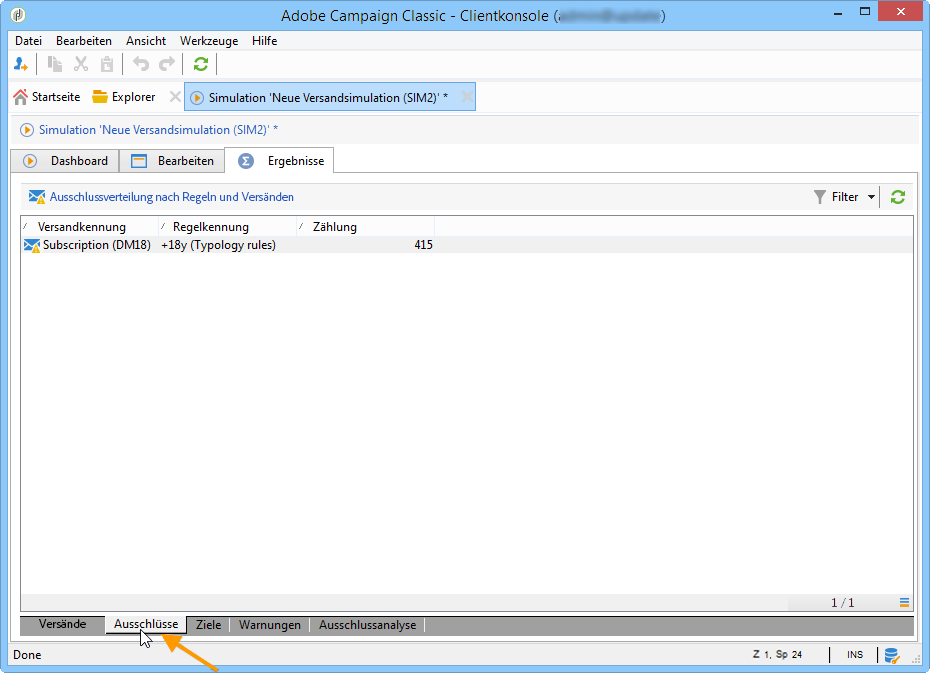
Task: Open the Filter dropdown arrow
Action: point(871,197)
